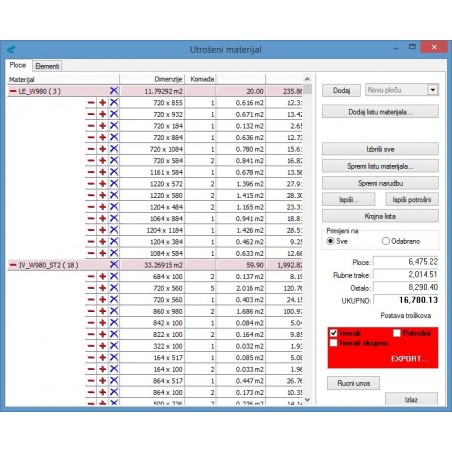Open the Novu ploču dropdown
The height and width of the screenshot is (452, 452).
pyautogui.click(x=433, y=90)
